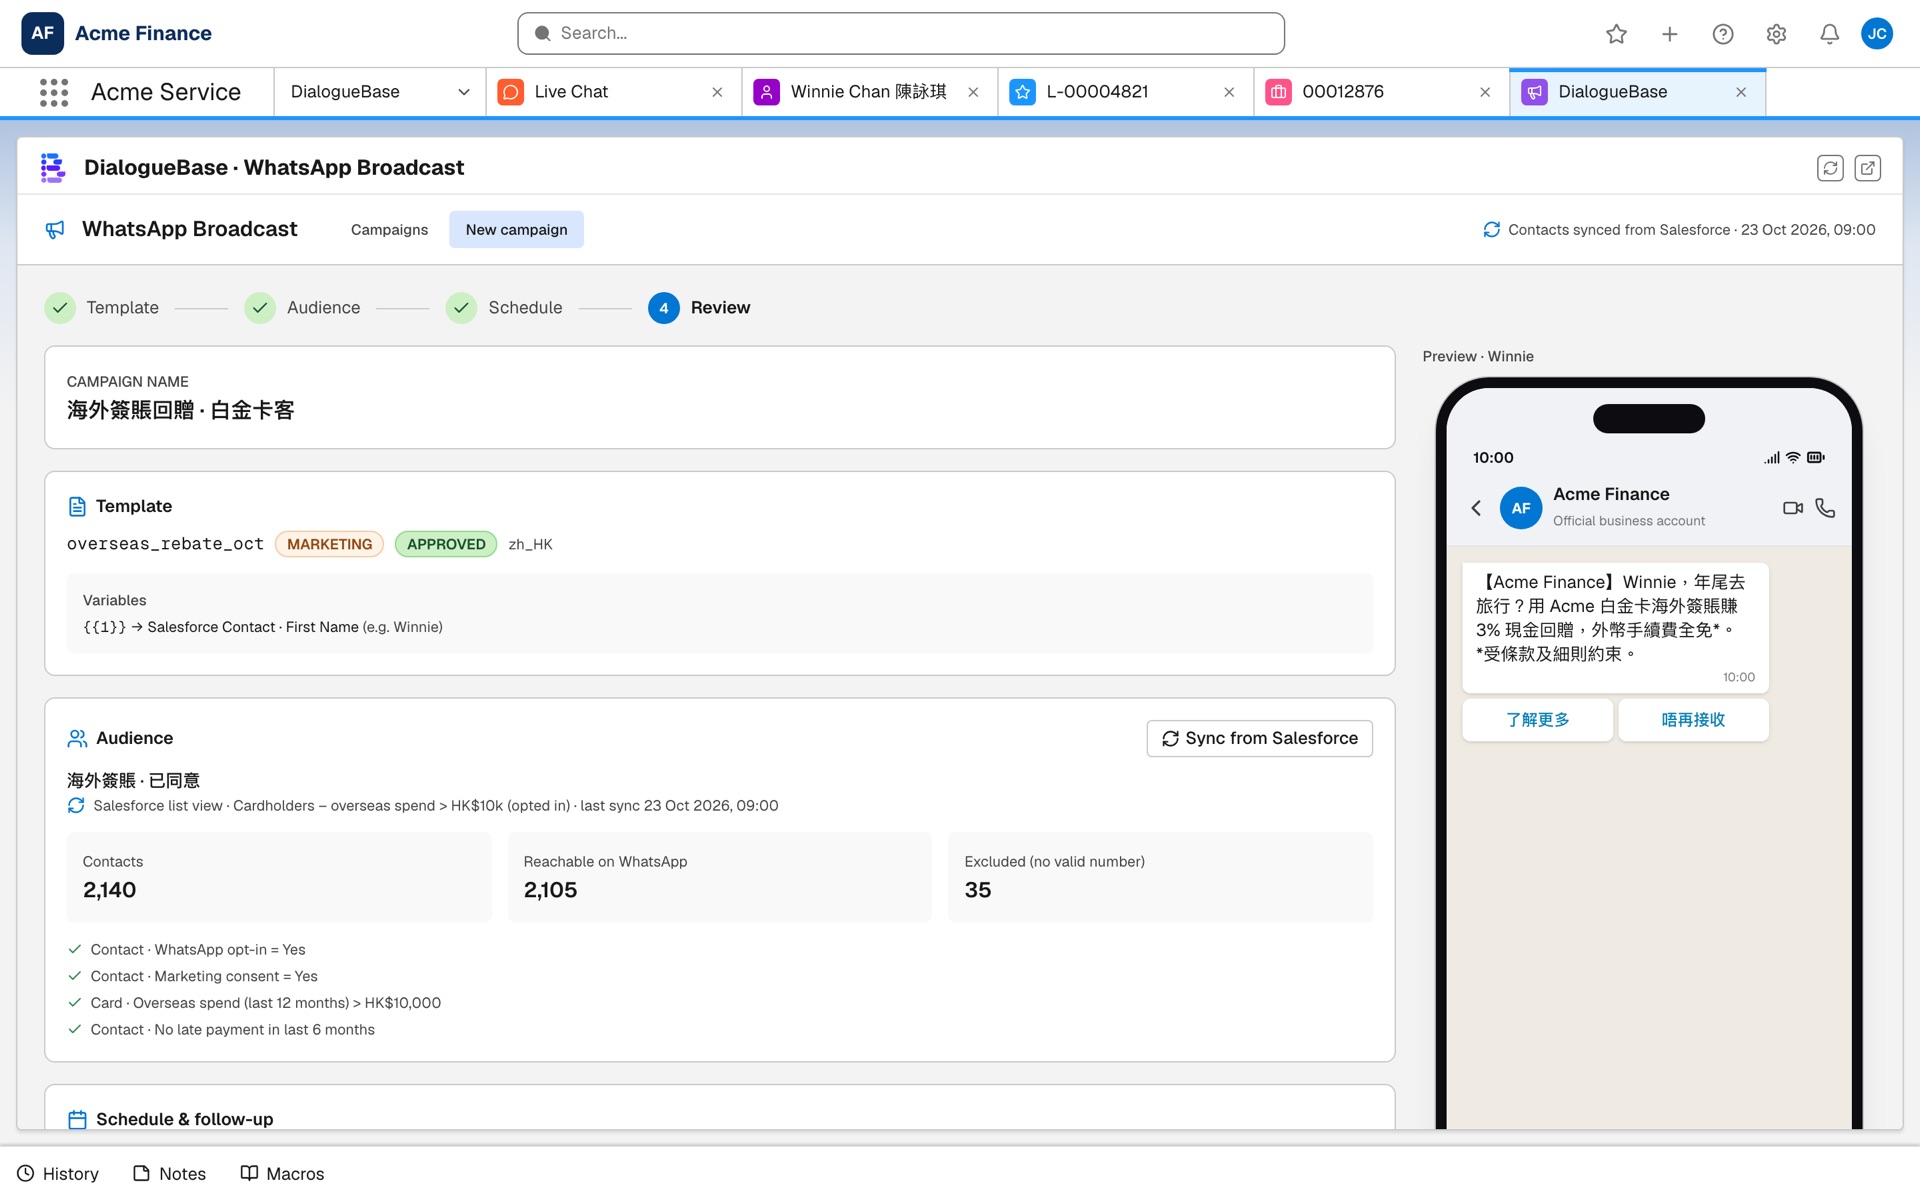Click the favorites star icon
The width and height of the screenshot is (1920, 1200).
pos(1616,34)
